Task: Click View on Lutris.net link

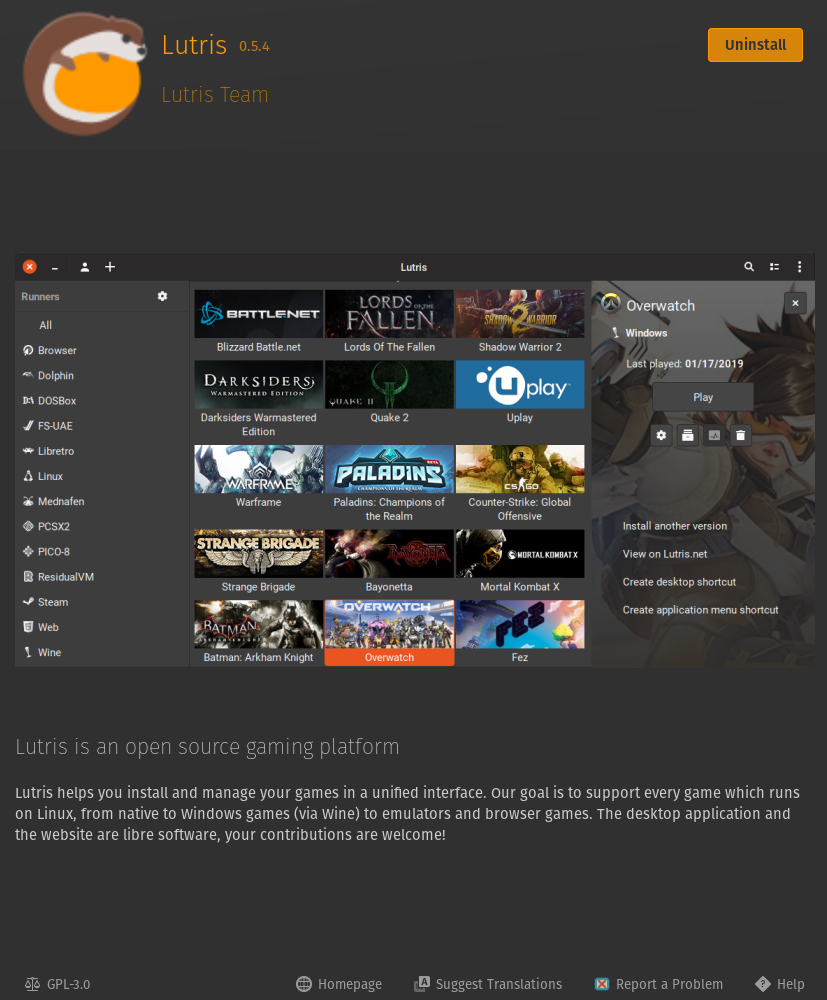Action: (x=664, y=554)
